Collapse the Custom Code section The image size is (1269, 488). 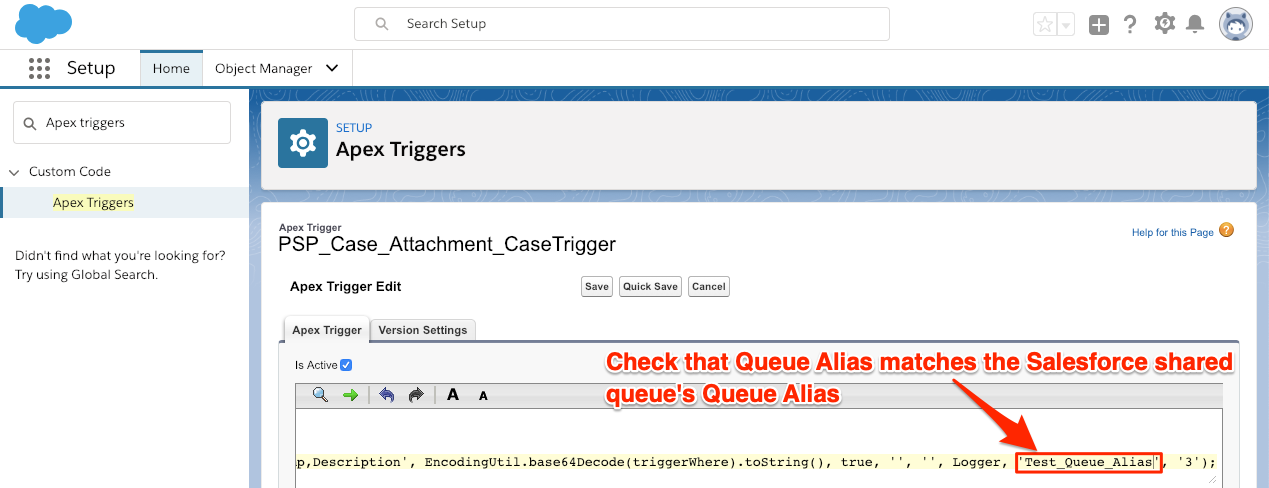coord(14,172)
